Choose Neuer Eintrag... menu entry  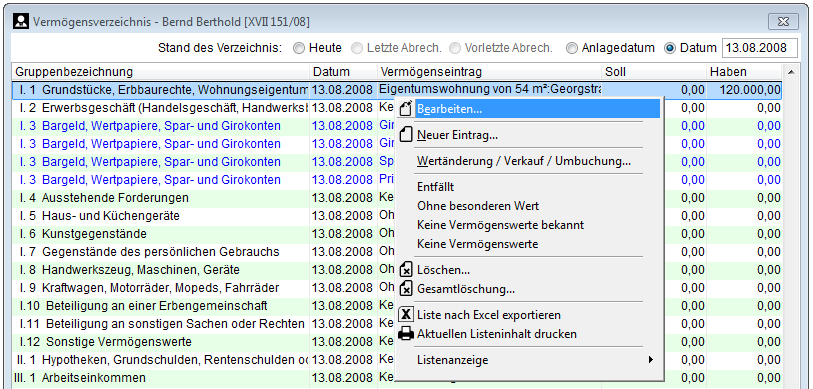[529, 135]
